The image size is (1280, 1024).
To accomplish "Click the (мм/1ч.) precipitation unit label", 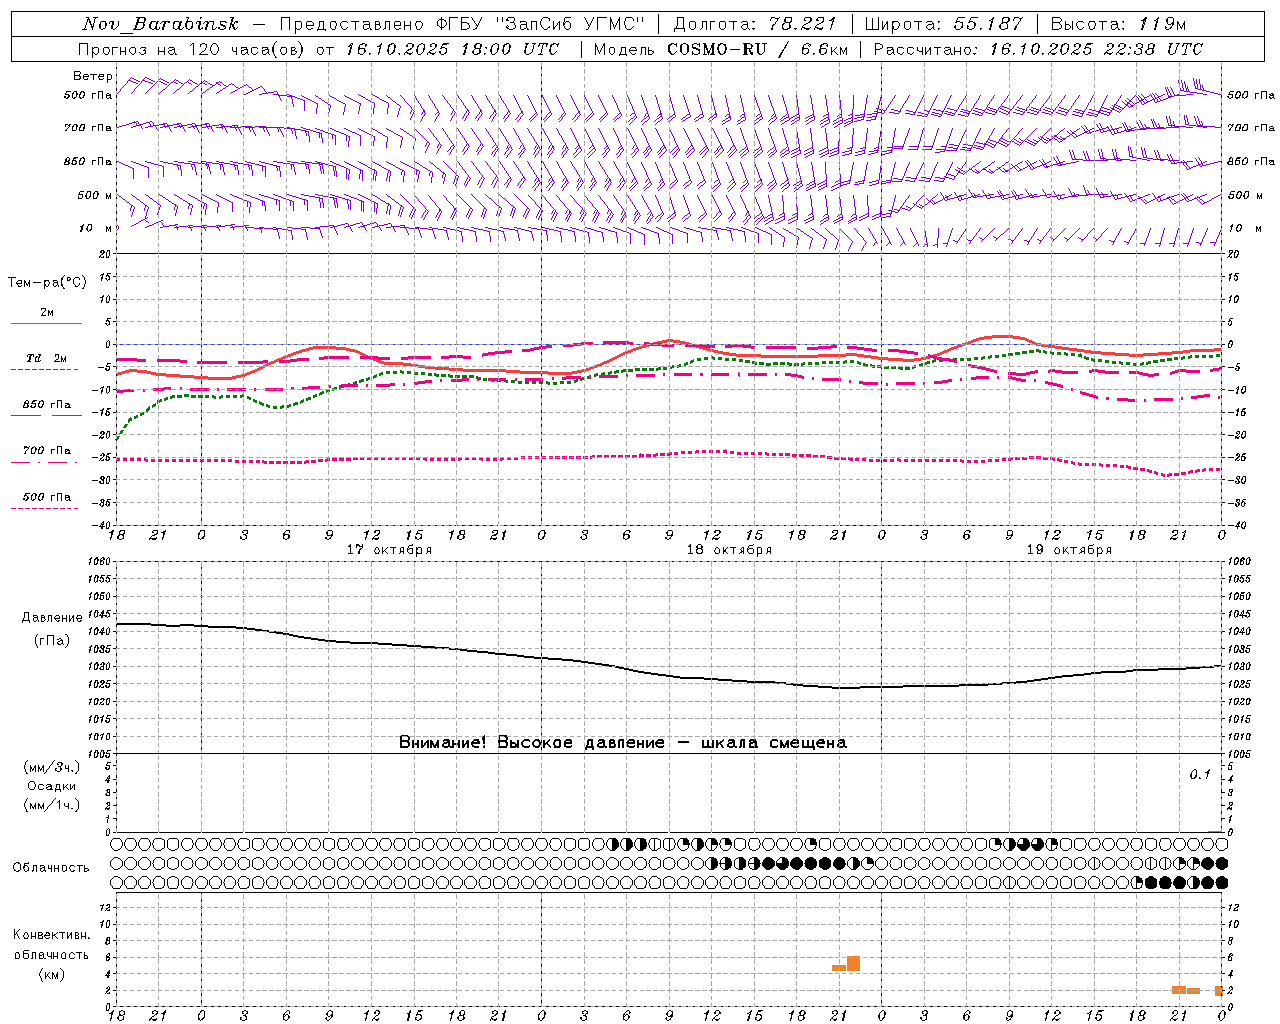I will 51,805.
